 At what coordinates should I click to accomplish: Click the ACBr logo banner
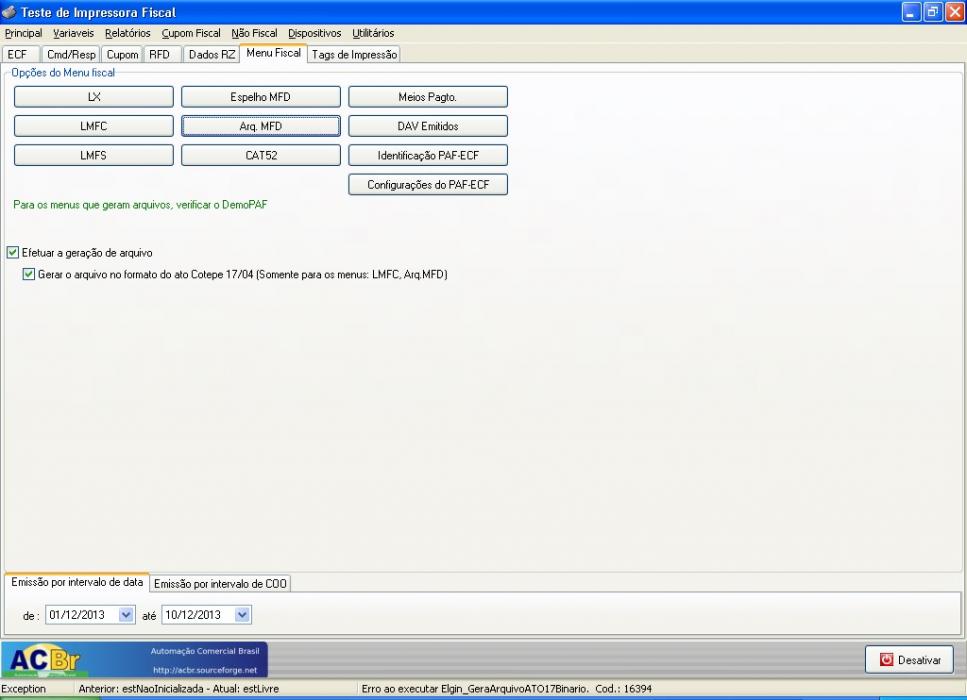pos(134,660)
